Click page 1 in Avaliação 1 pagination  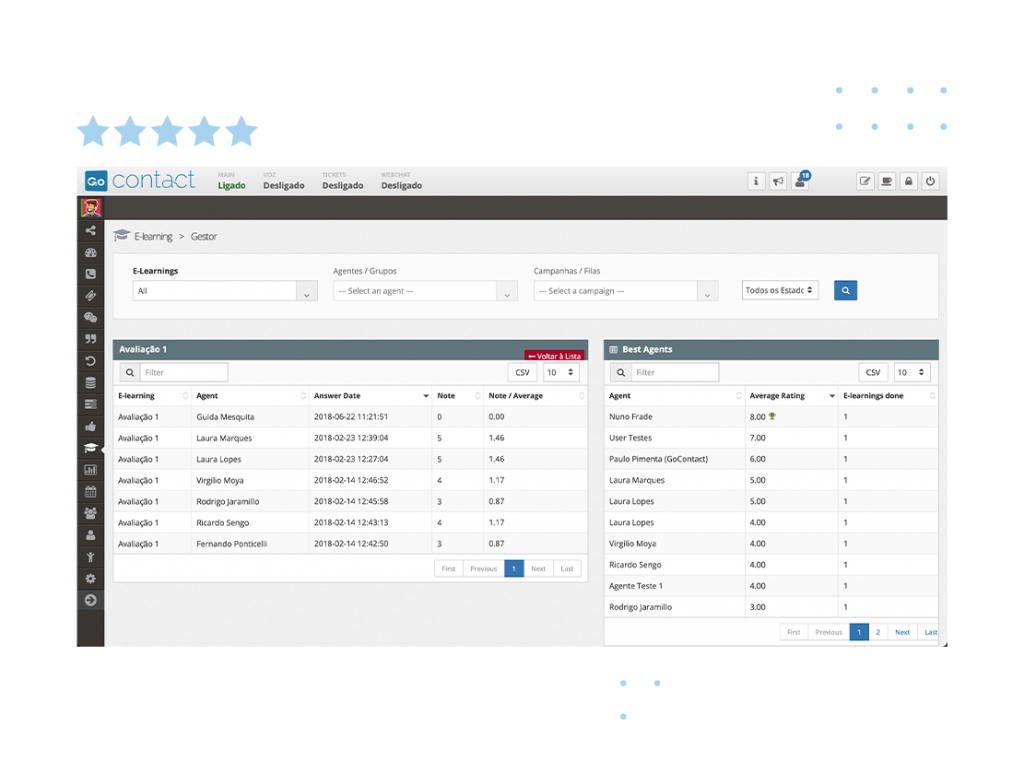514,569
